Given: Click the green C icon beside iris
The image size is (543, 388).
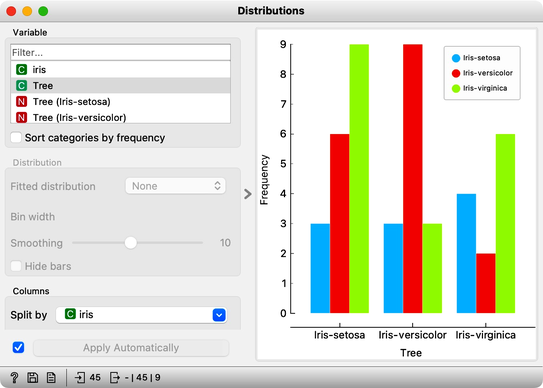Looking at the screenshot, I should pos(21,70).
